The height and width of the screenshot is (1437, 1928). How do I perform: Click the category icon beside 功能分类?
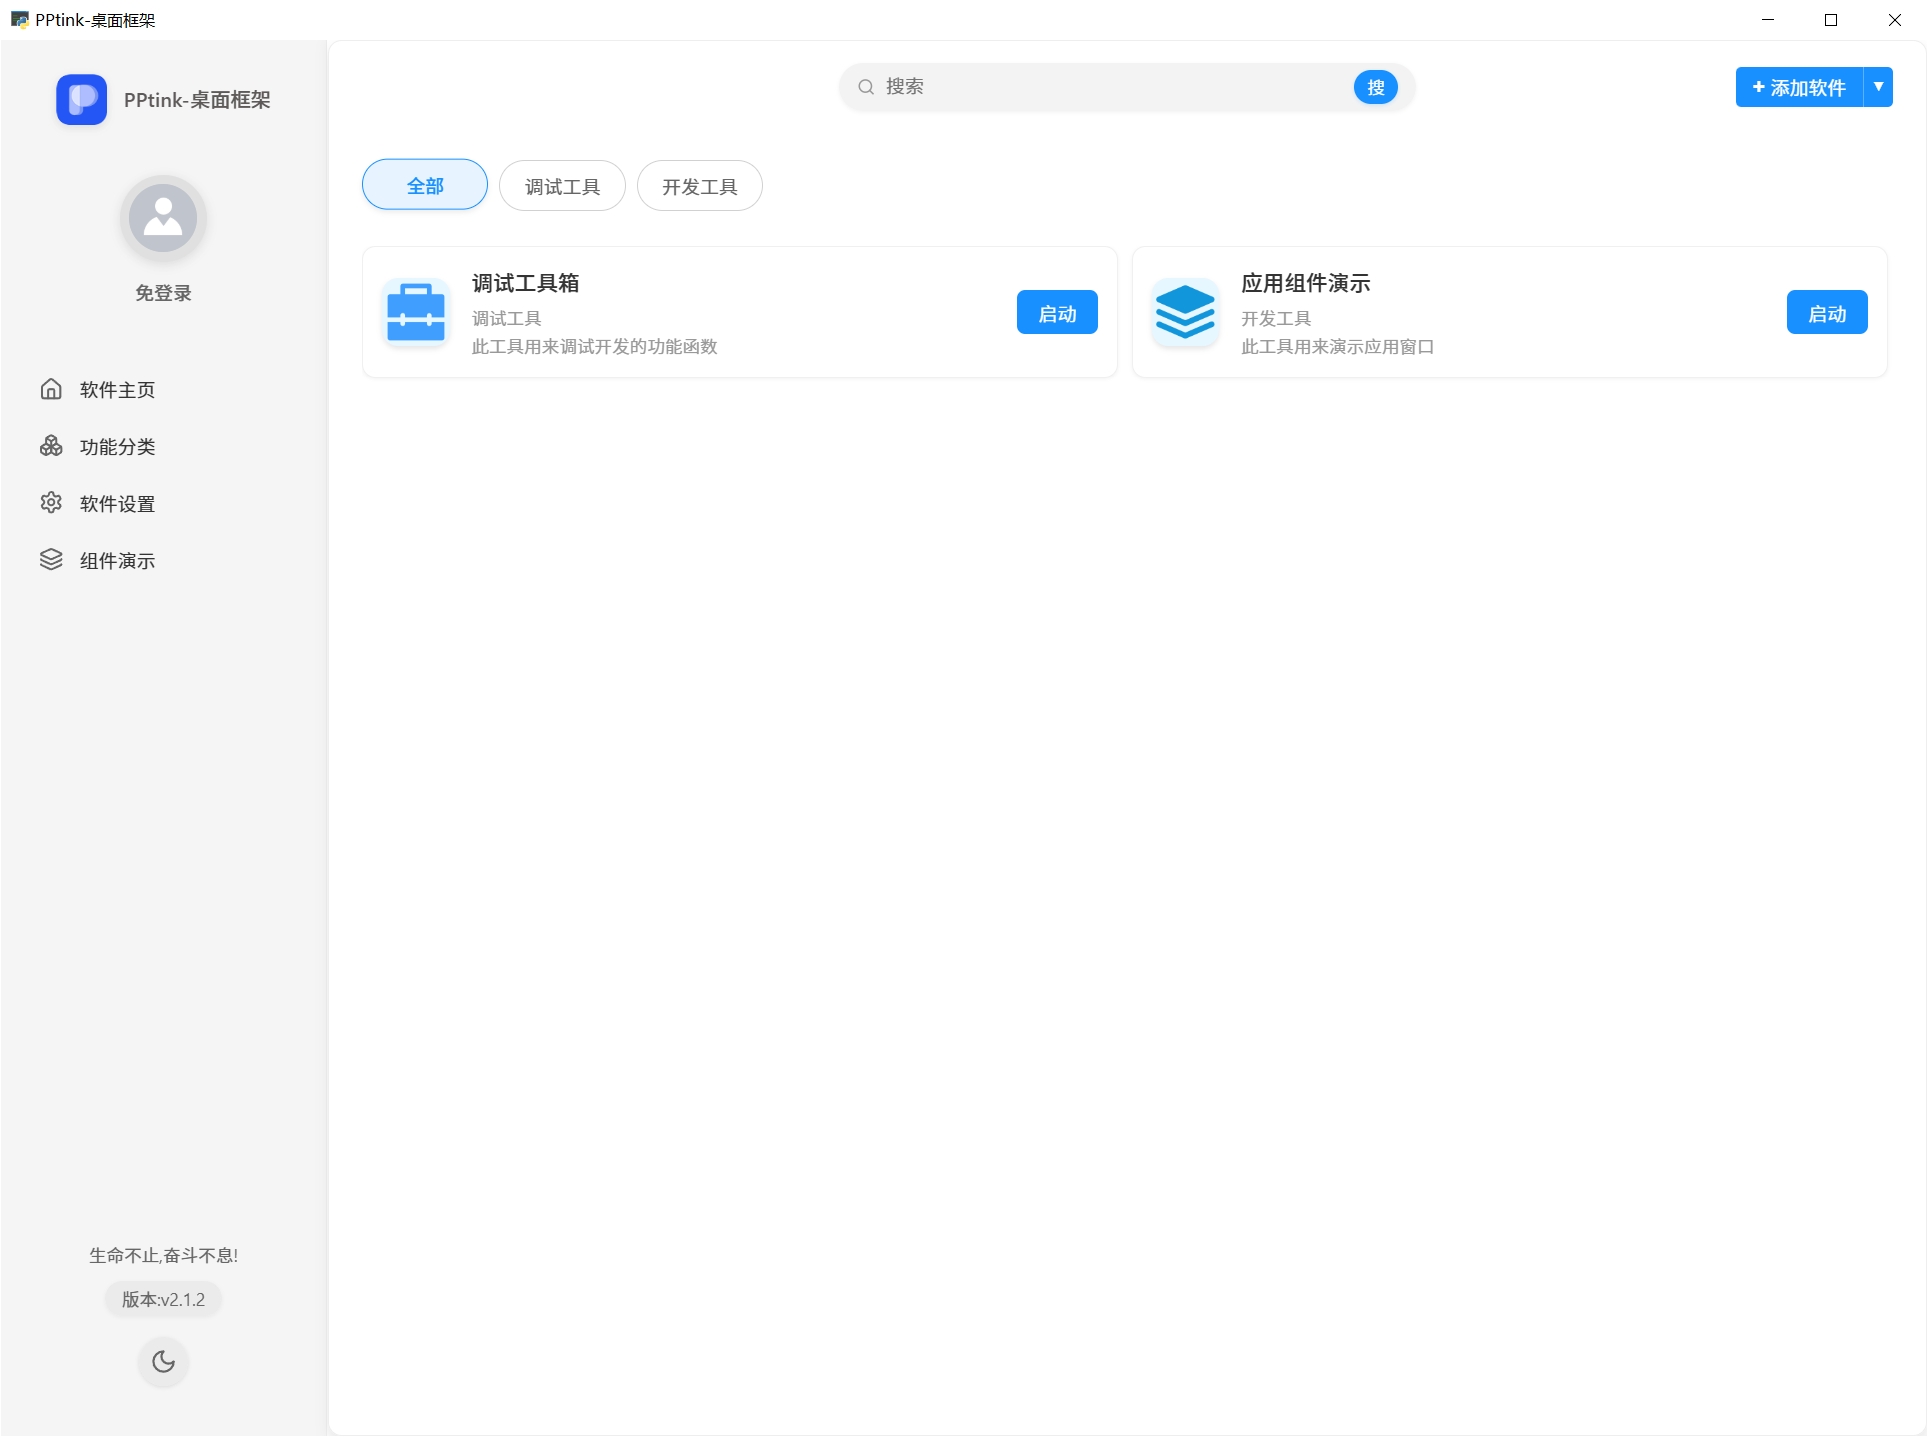(51, 446)
